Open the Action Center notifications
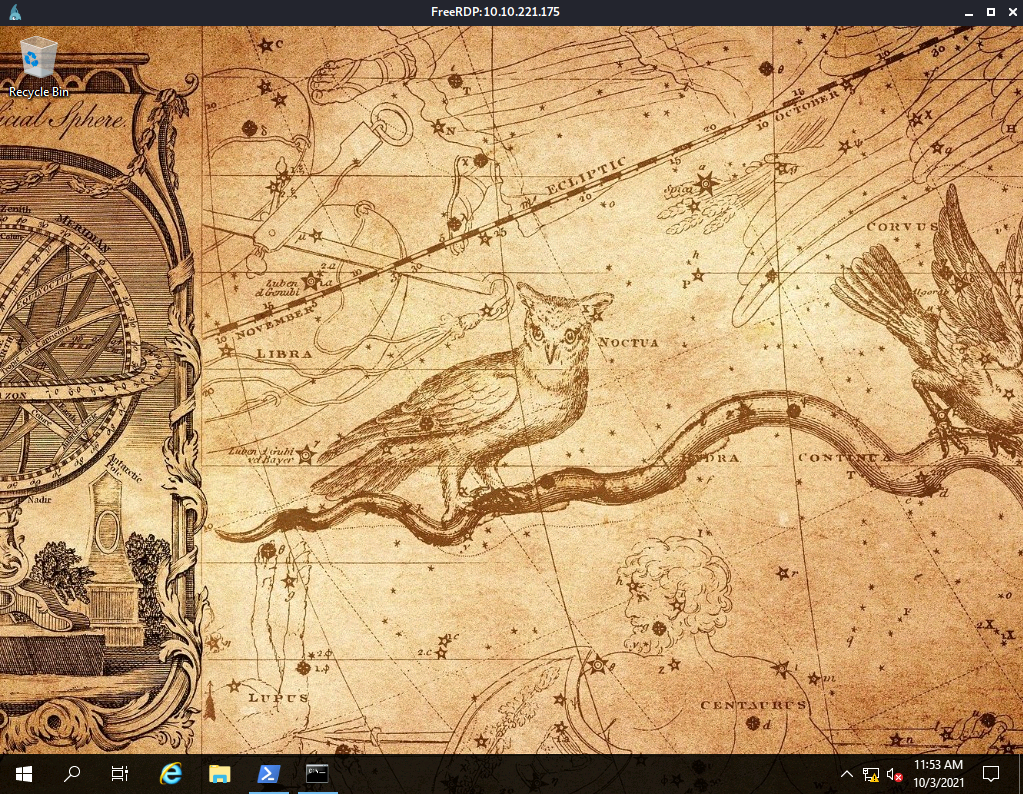Image resolution: width=1023 pixels, height=794 pixels. [x=991, y=774]
